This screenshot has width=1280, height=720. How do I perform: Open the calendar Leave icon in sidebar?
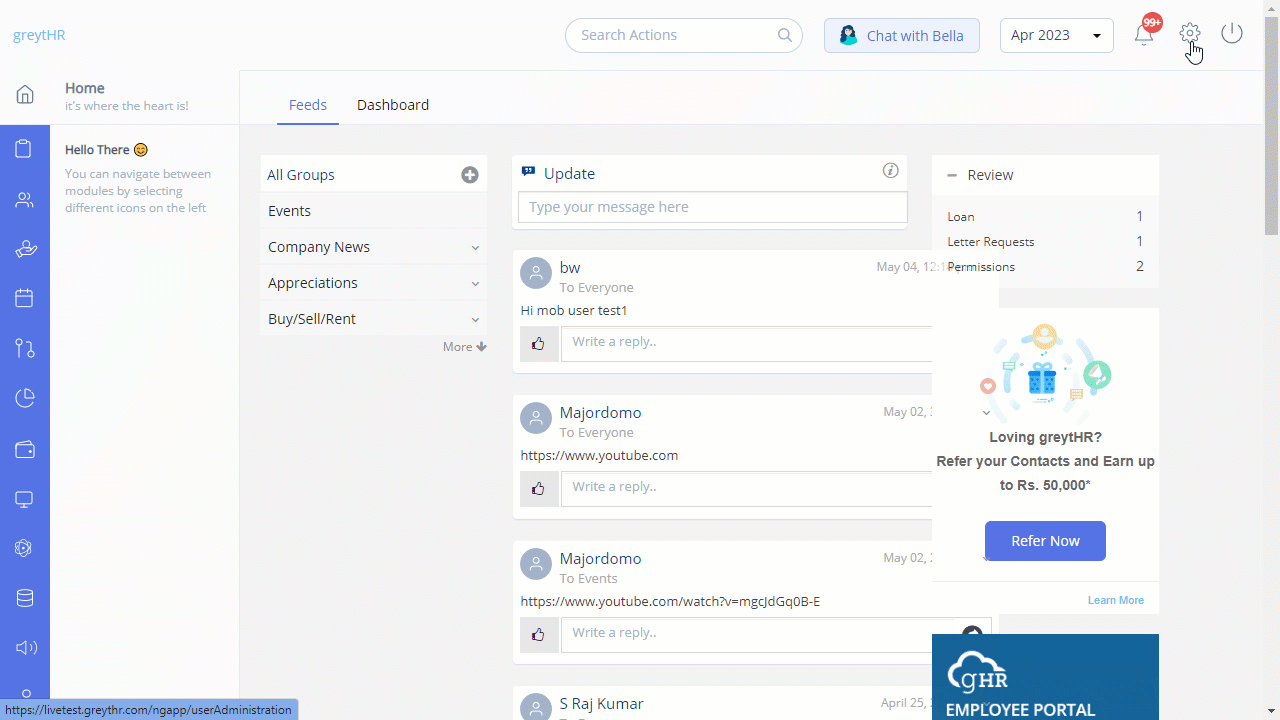(25, 298)
